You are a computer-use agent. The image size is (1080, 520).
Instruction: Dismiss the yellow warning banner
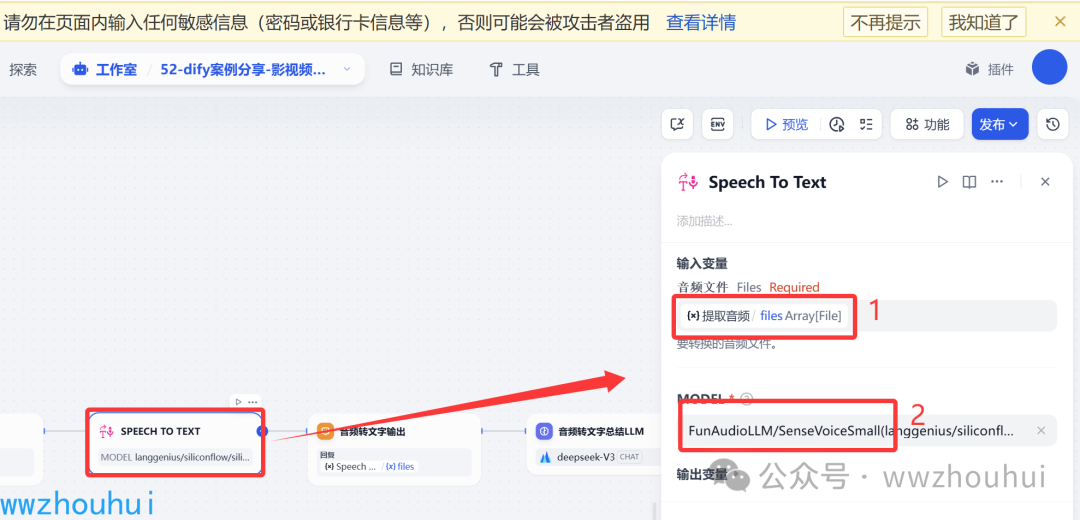[1060, 21]
